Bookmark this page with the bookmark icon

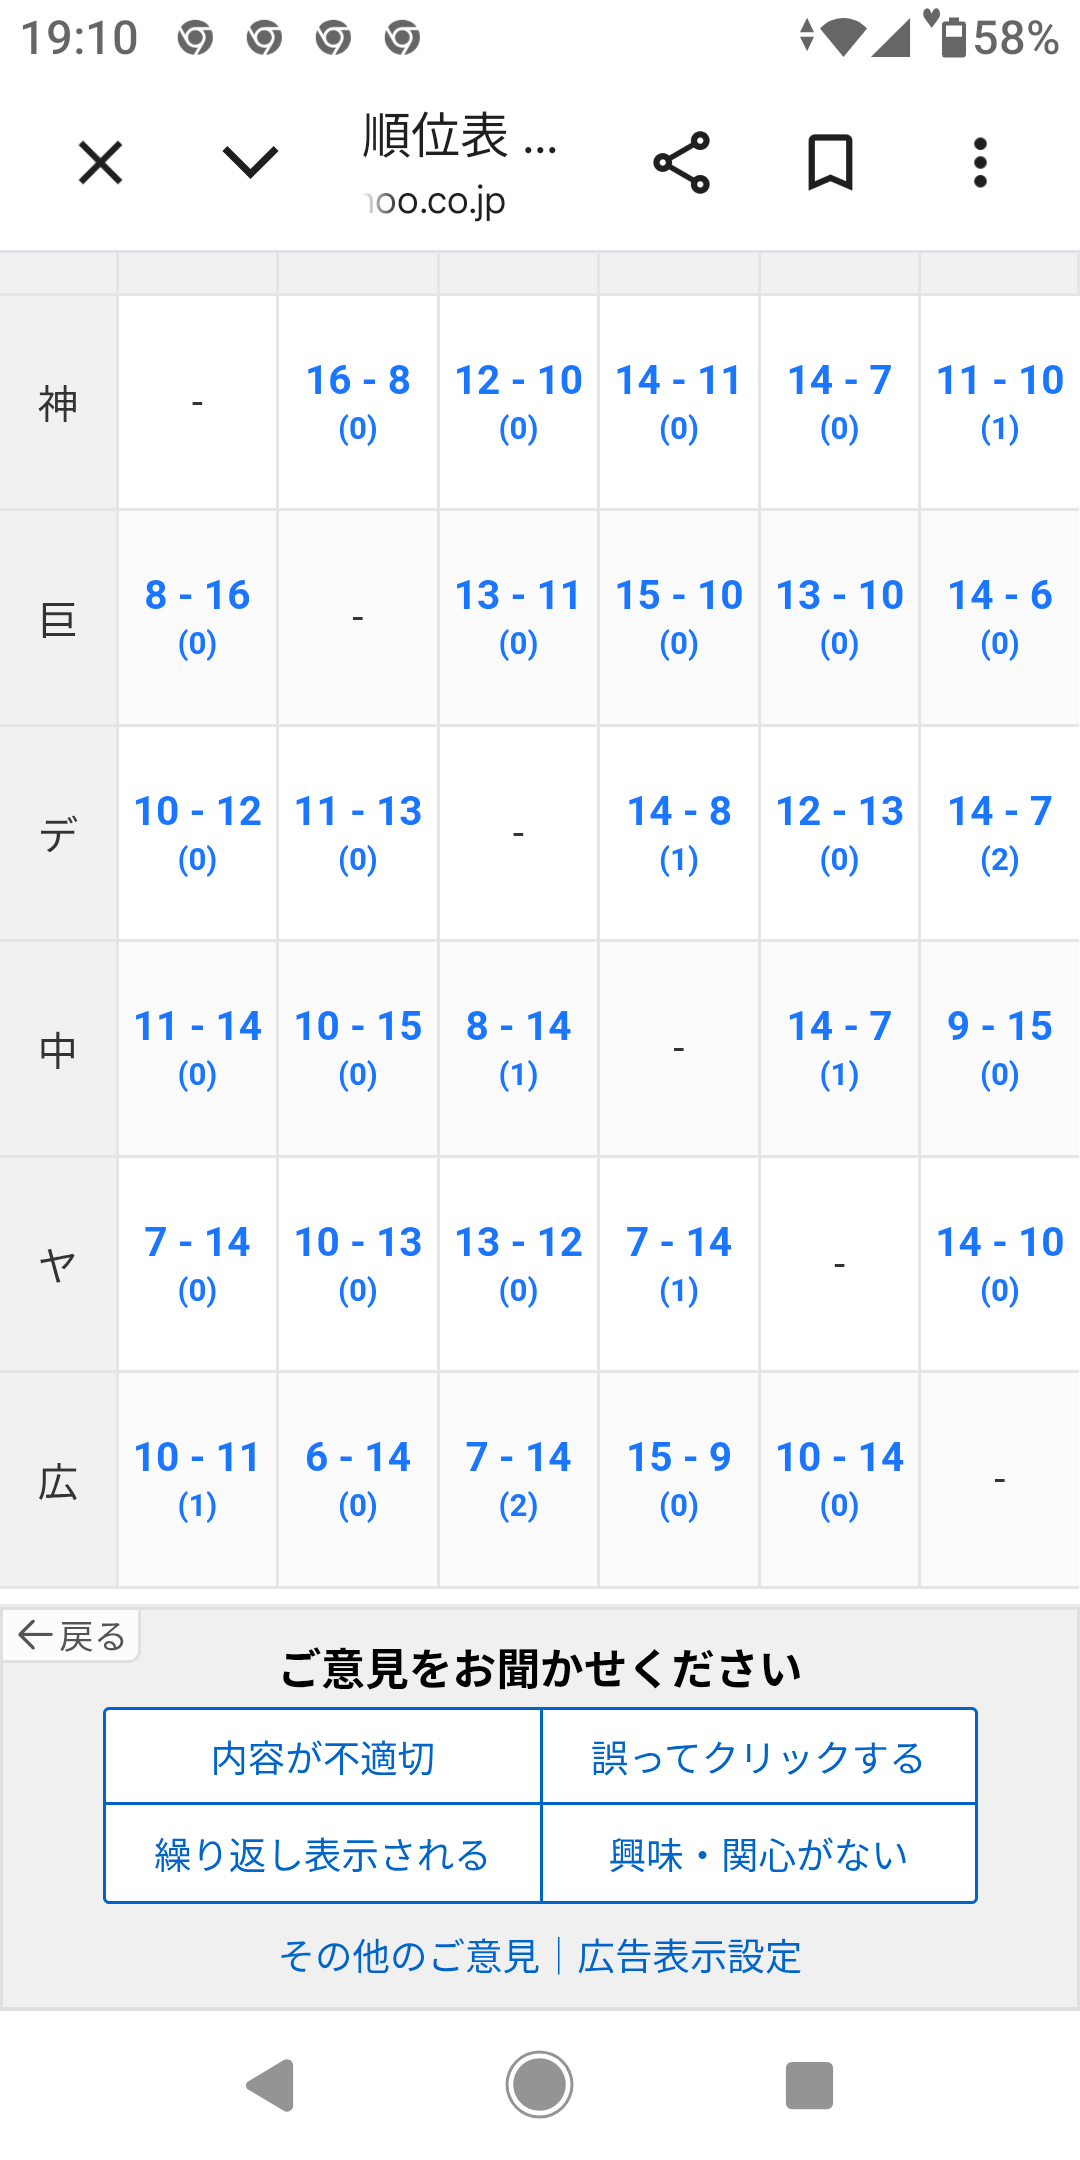point(830,163)
